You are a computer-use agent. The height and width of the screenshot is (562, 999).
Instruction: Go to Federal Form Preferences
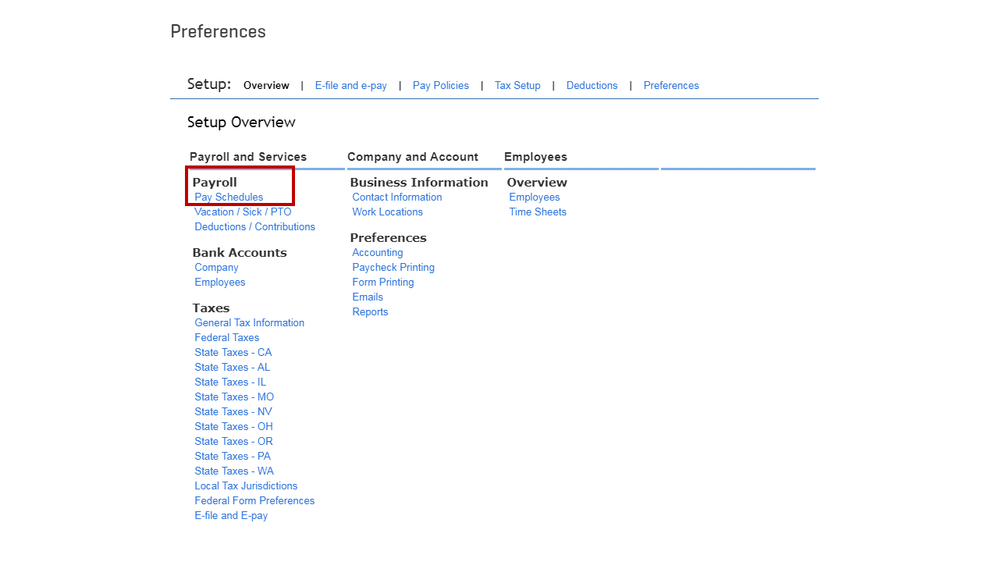point(254,501)
